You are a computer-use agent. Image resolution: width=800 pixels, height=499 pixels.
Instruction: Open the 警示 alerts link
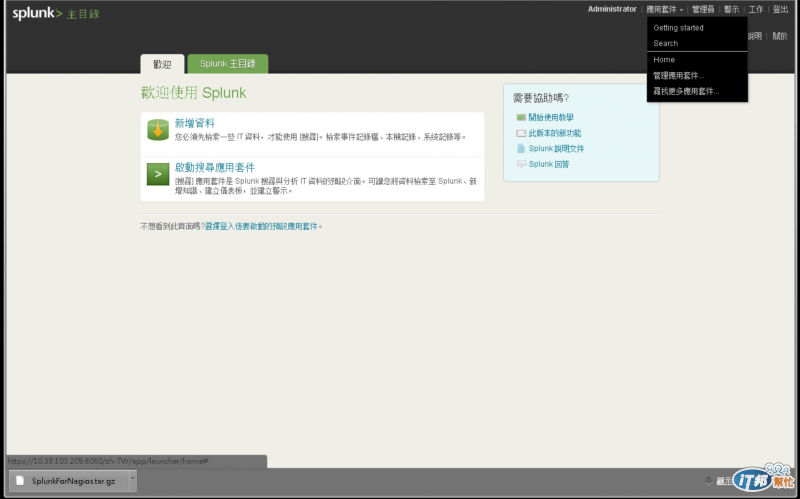(731, 9)
